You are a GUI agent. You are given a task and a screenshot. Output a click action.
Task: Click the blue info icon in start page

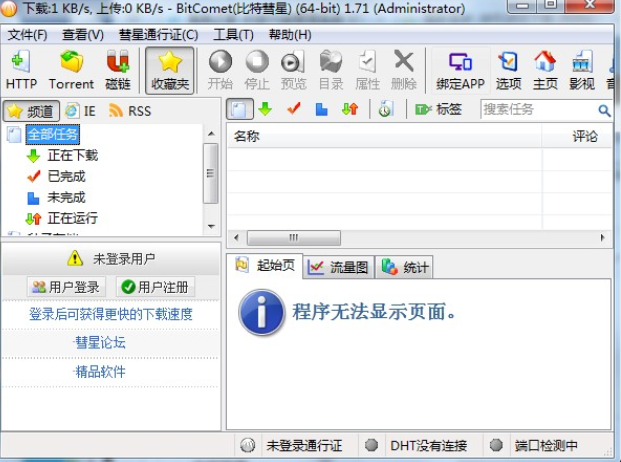point(261,312)
